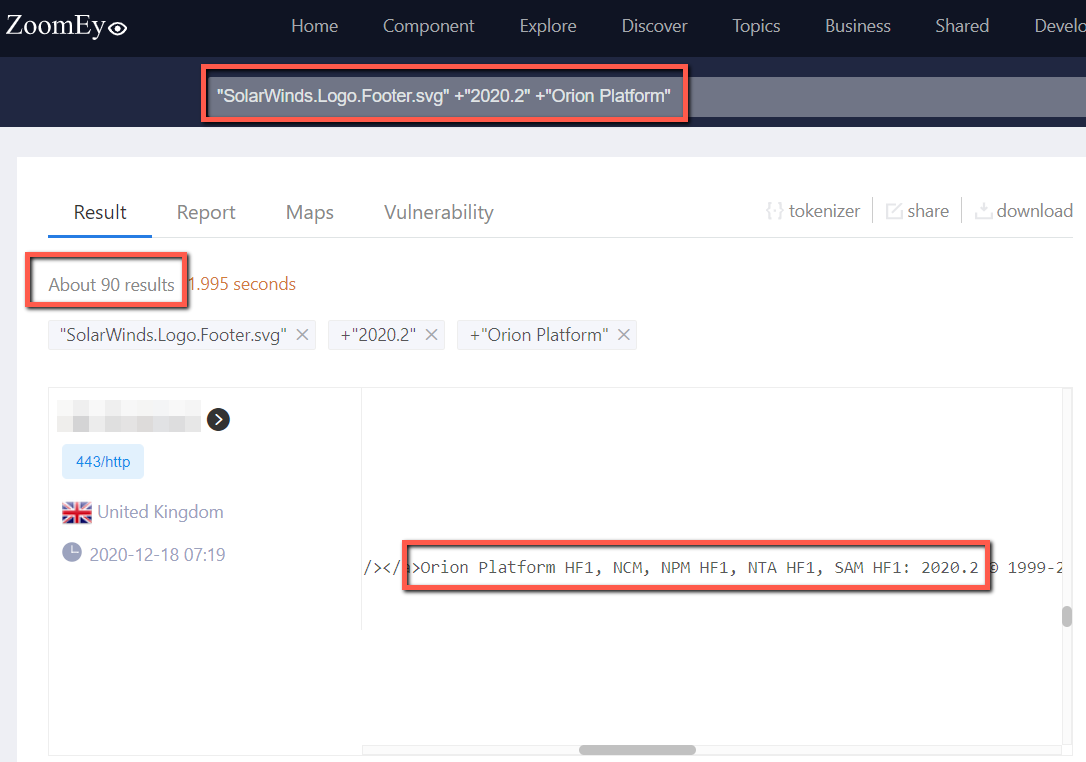
Task: Click the banner horizontal scrollbar thumb
Action: [x=637, y=750]
